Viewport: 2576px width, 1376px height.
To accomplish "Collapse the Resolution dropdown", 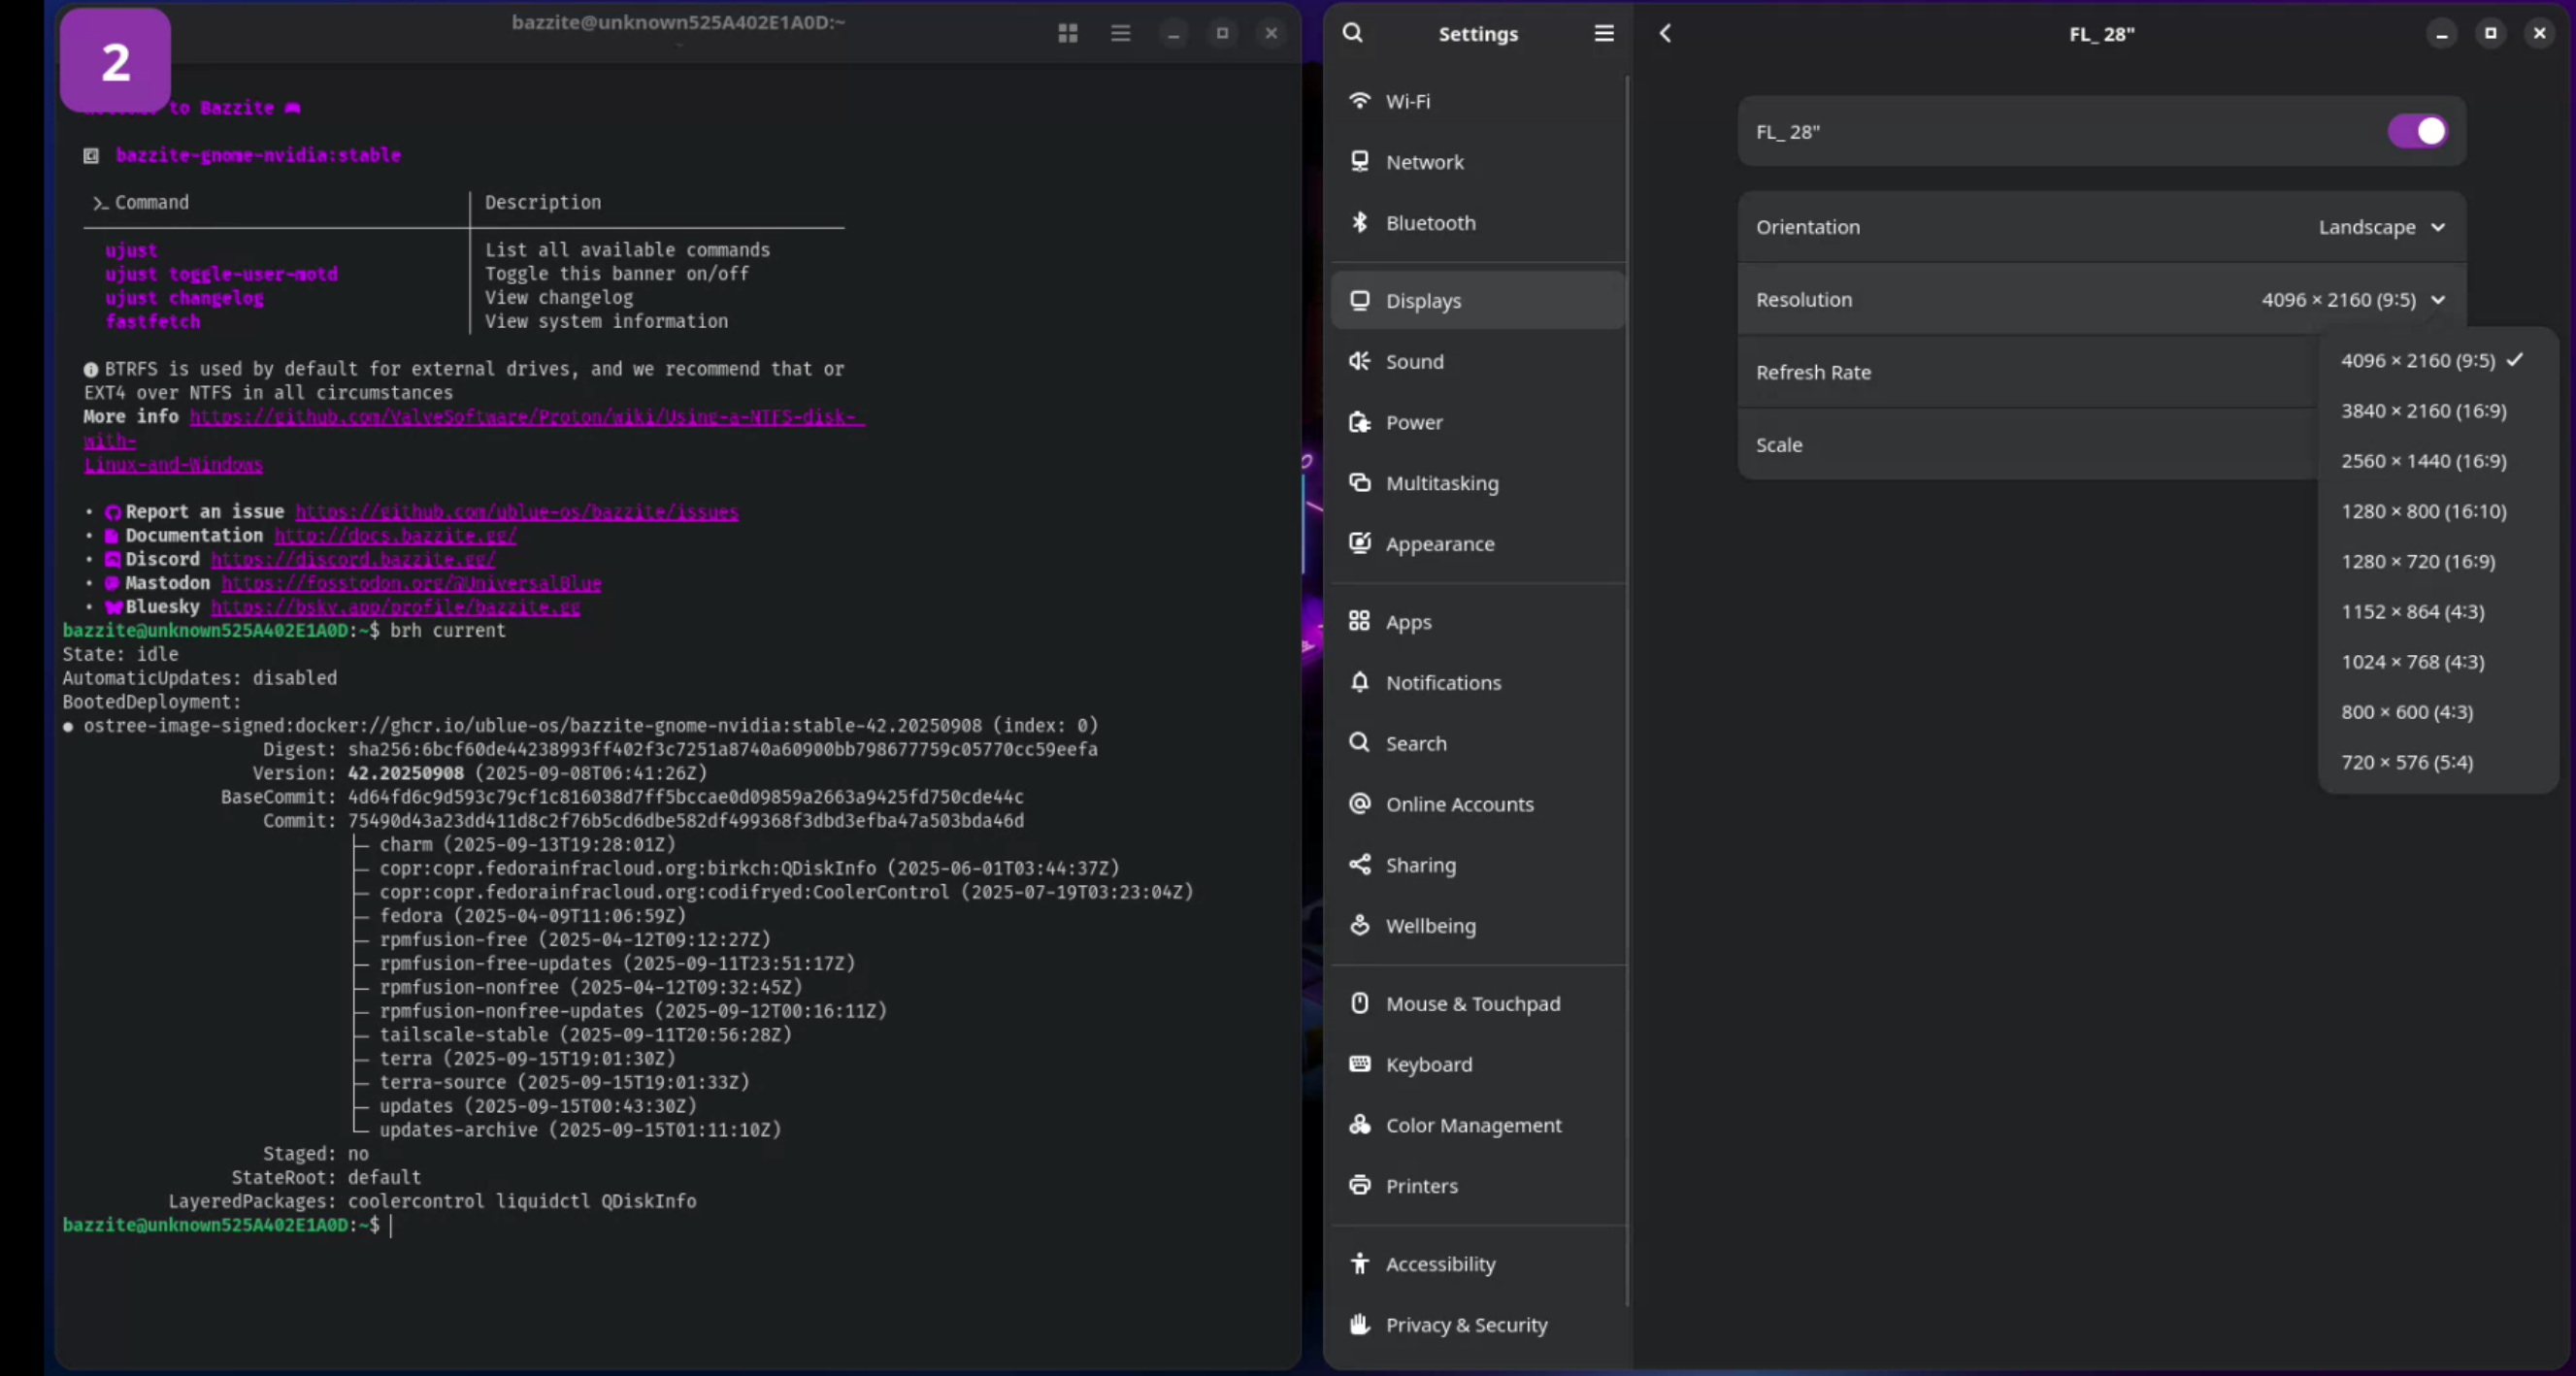I will pos(2352,300).
